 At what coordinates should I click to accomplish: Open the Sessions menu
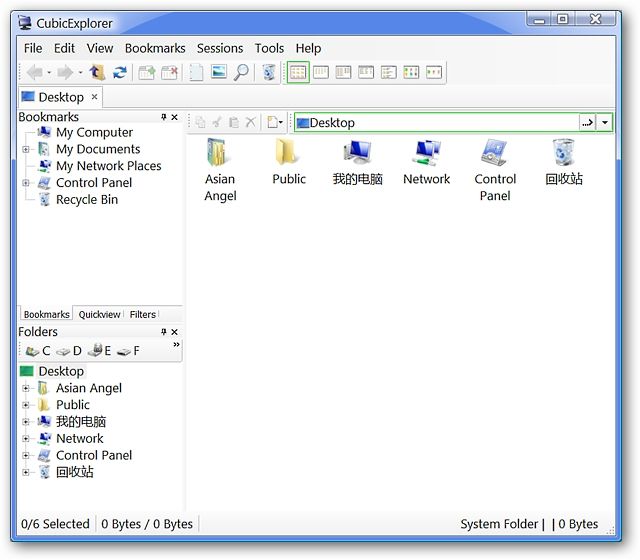tap(220, 48)
